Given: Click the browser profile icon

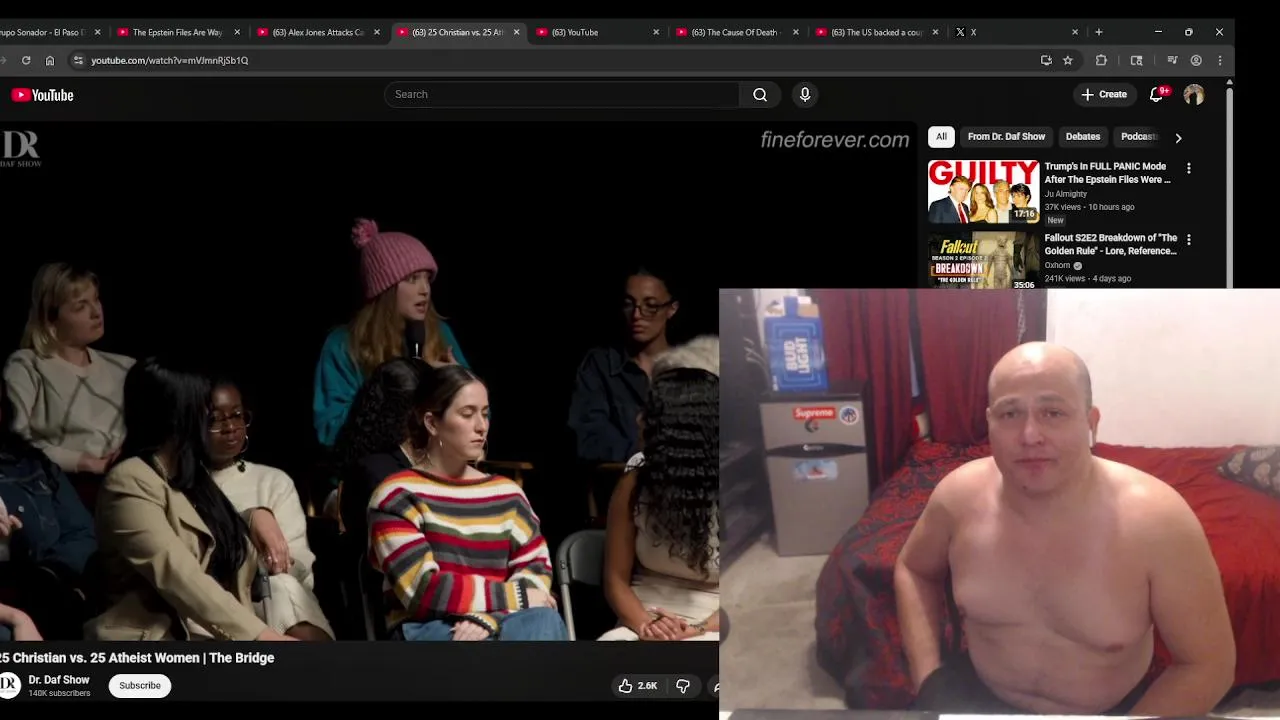Looking at the screenshot, I should (1196, 60).
